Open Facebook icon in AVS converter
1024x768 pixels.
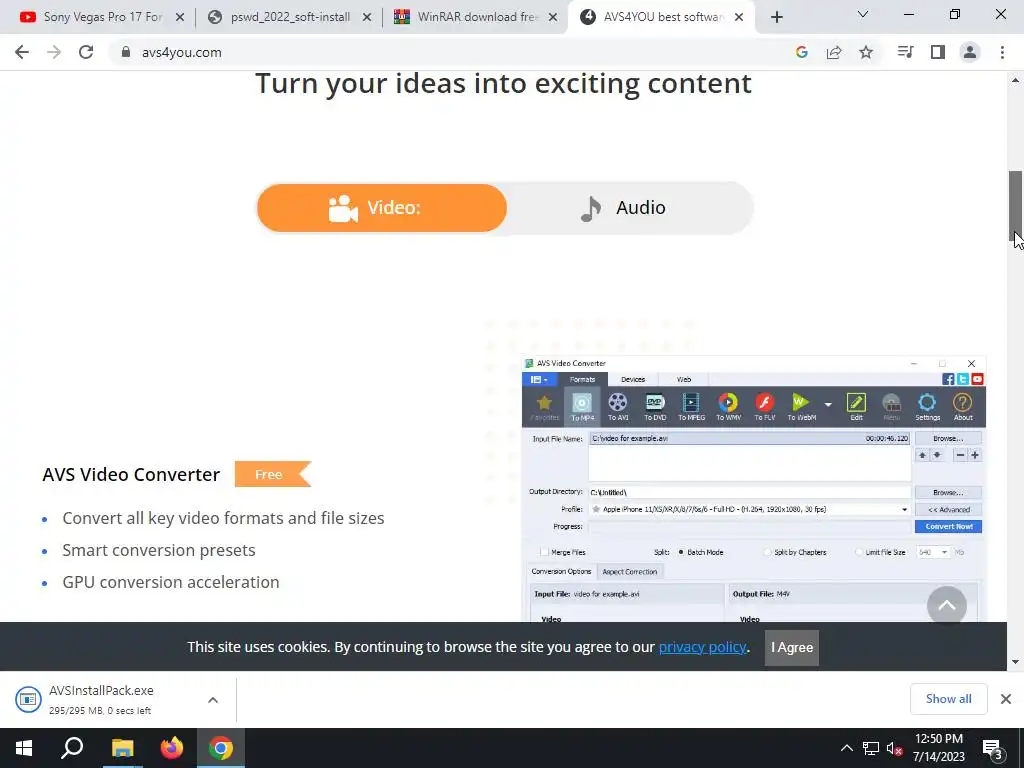tap(948, 379)
